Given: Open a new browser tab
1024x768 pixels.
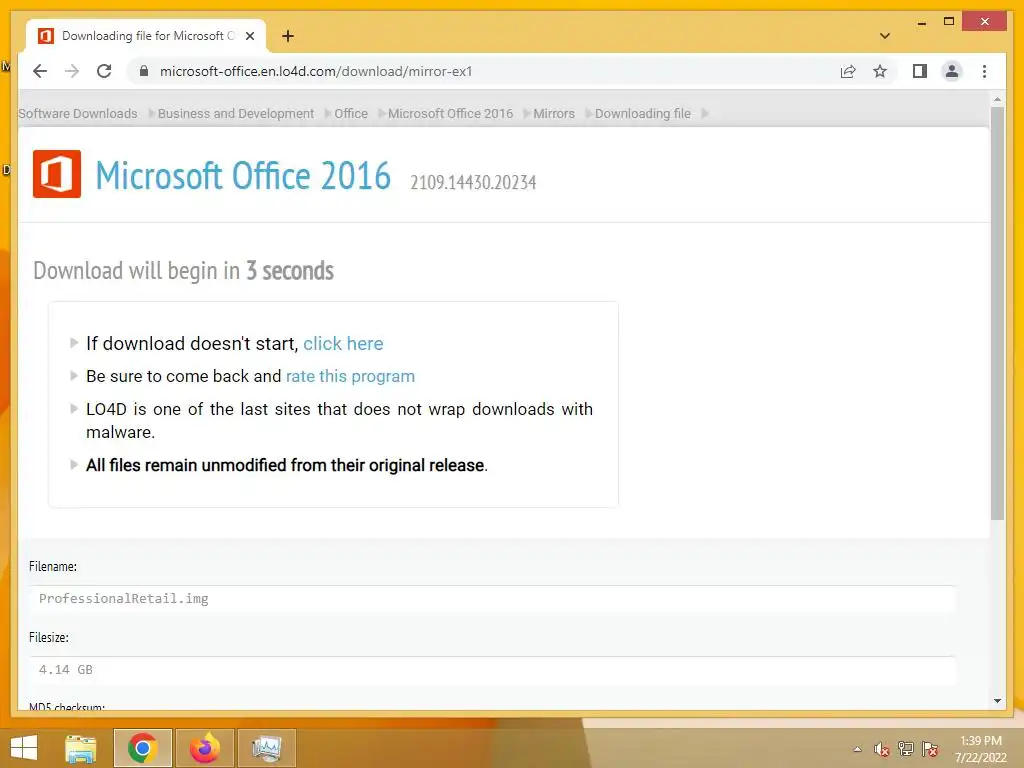Looking at the screenshot, I should [x=288, y=36].
